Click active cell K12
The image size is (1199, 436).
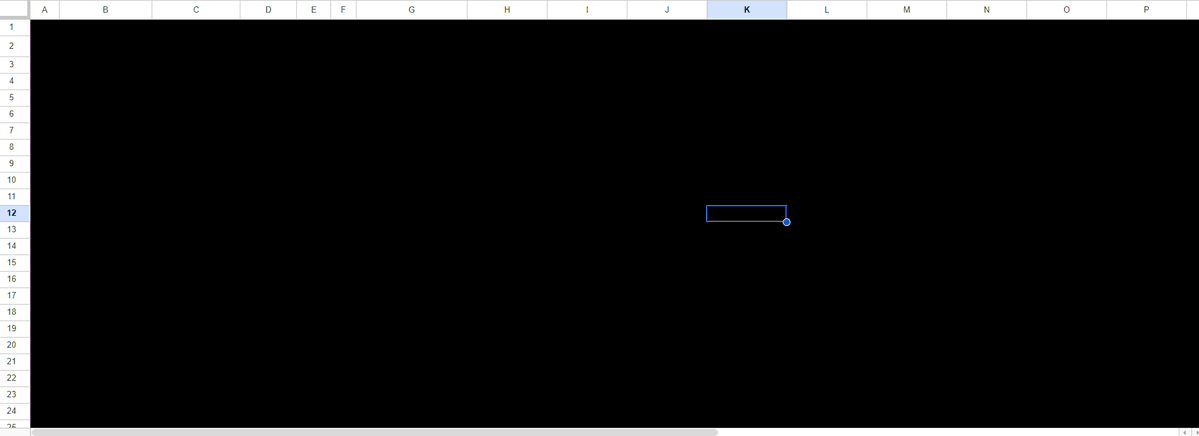coord(746,213)
